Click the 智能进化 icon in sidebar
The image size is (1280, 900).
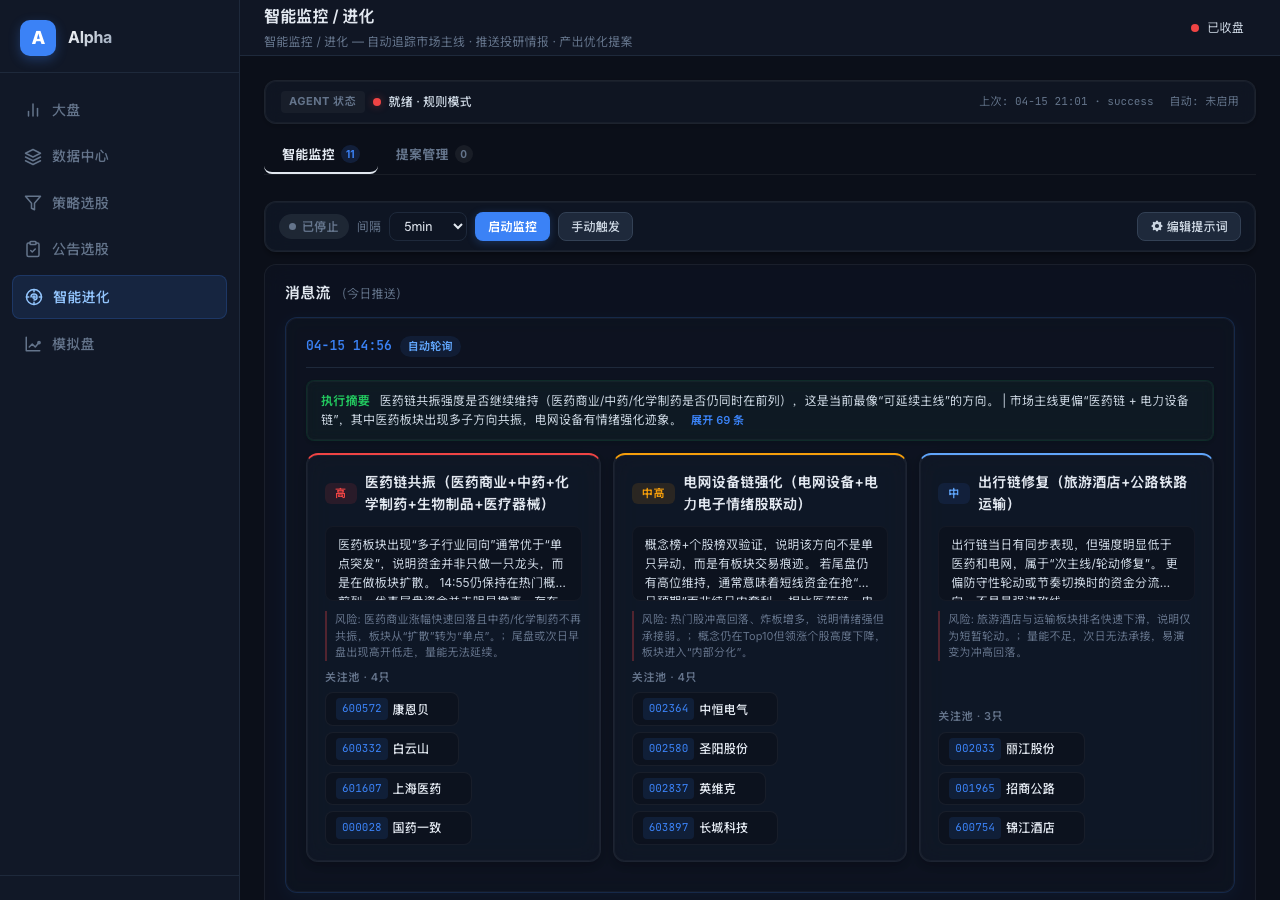pos(34,297)
